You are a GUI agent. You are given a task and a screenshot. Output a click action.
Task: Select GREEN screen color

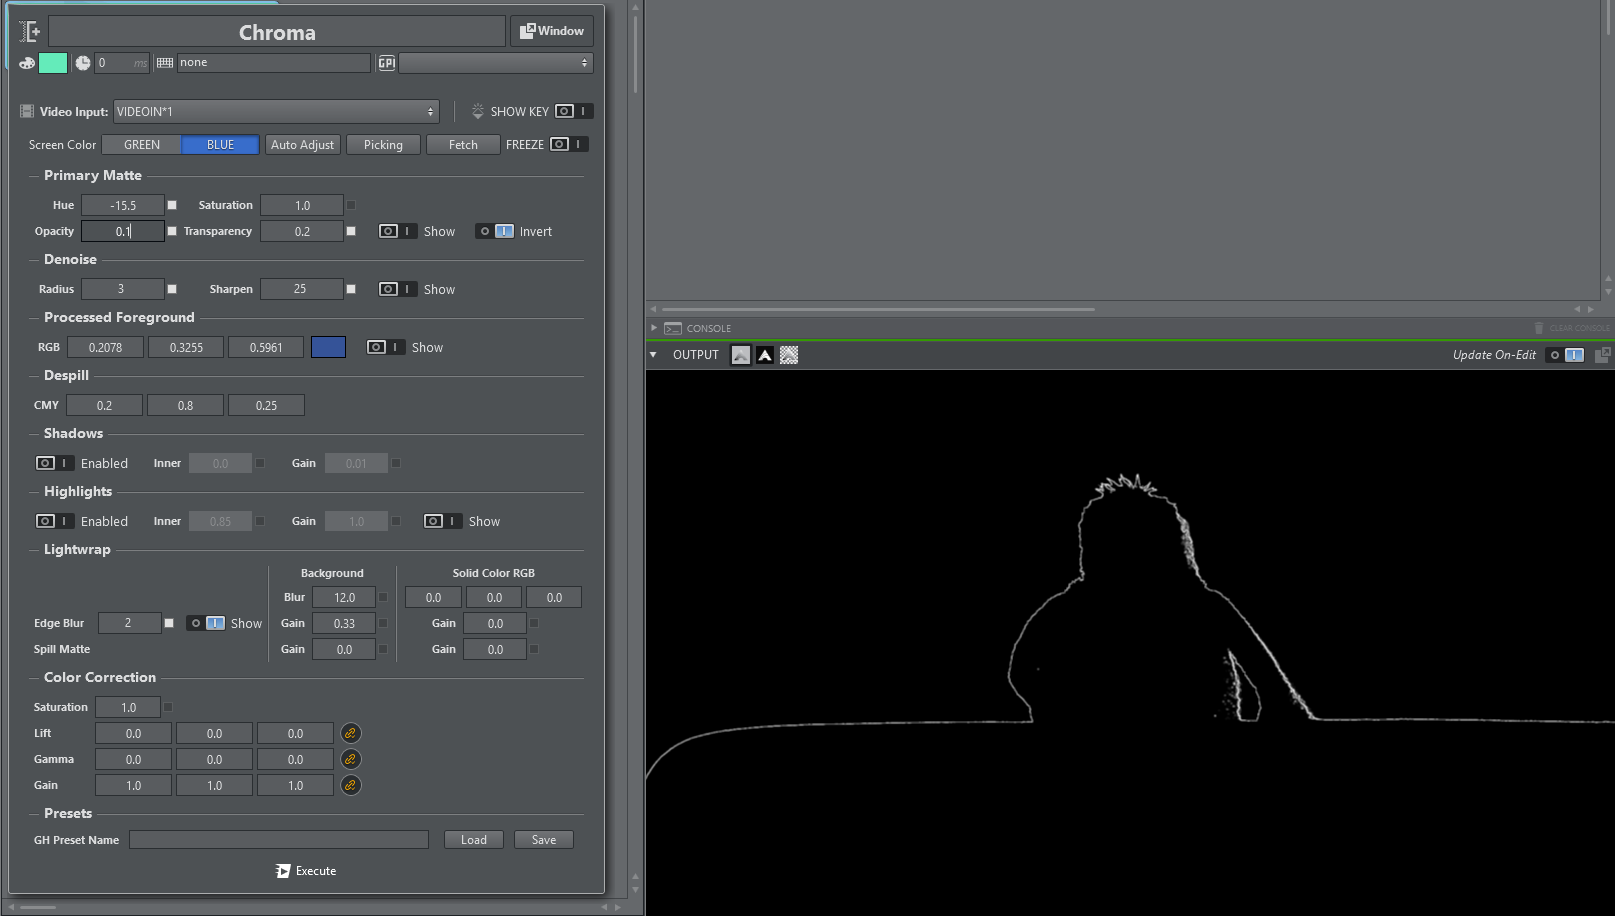point(142,145)
